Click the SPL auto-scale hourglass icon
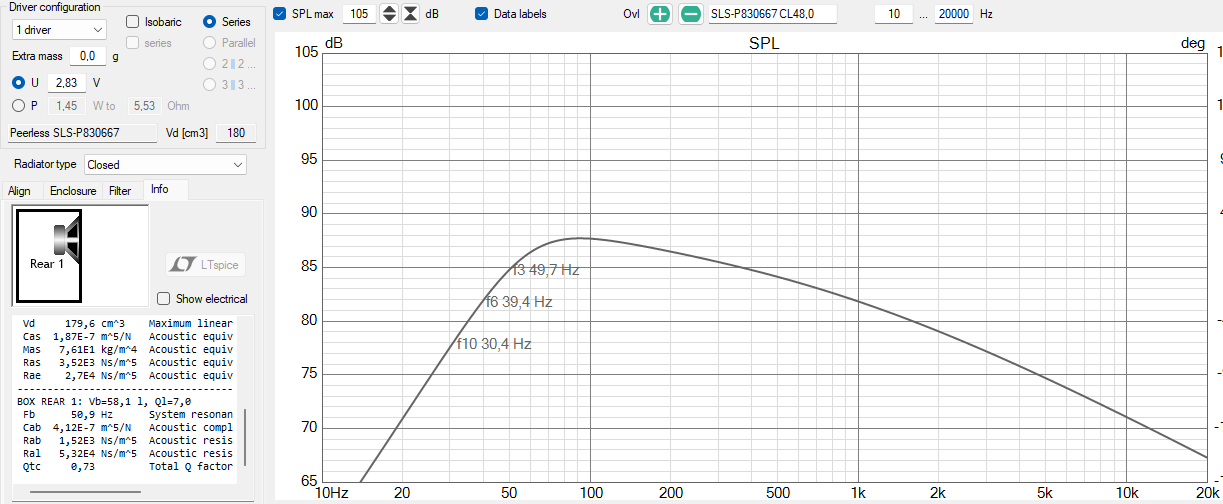This screenshot has height=504, width=1223. click(x=410, y=14)
